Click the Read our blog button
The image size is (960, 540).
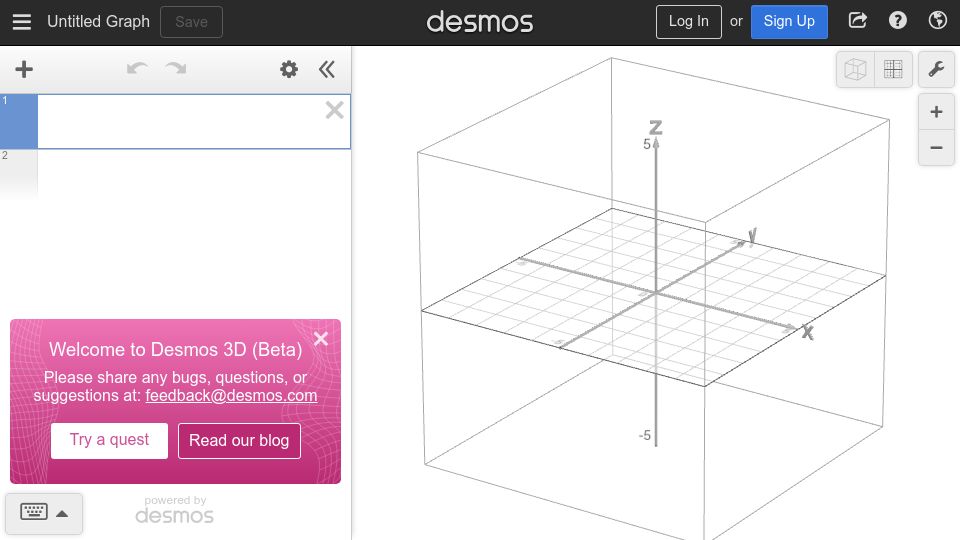(239, 440)
